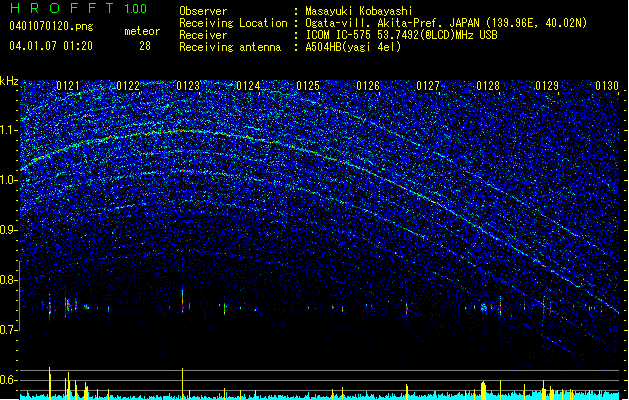Click the tallest yellow spike at 0123 in level graph

coord(183,384)
